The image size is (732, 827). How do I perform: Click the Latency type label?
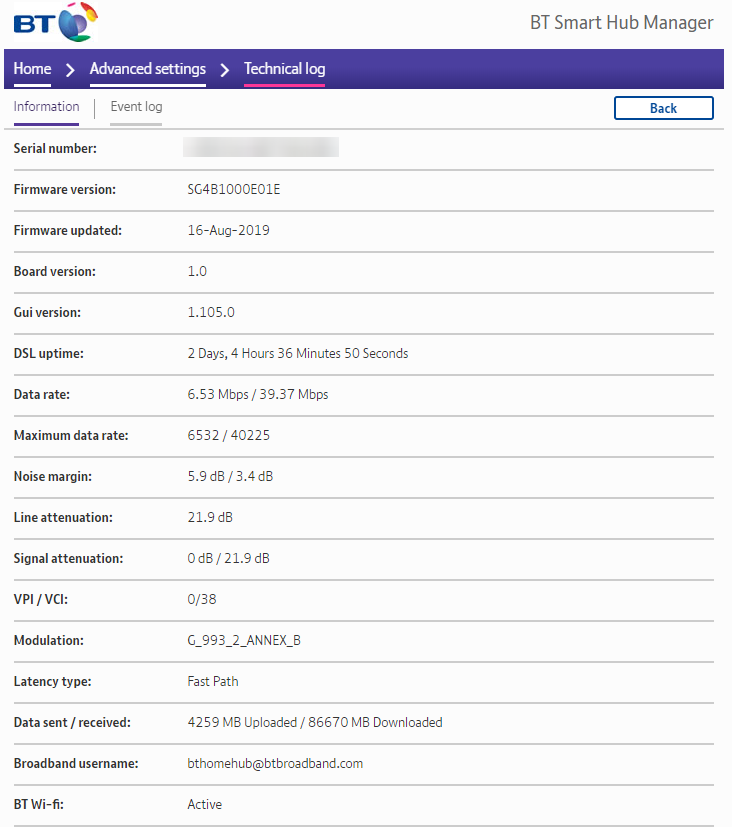(52, 681)
